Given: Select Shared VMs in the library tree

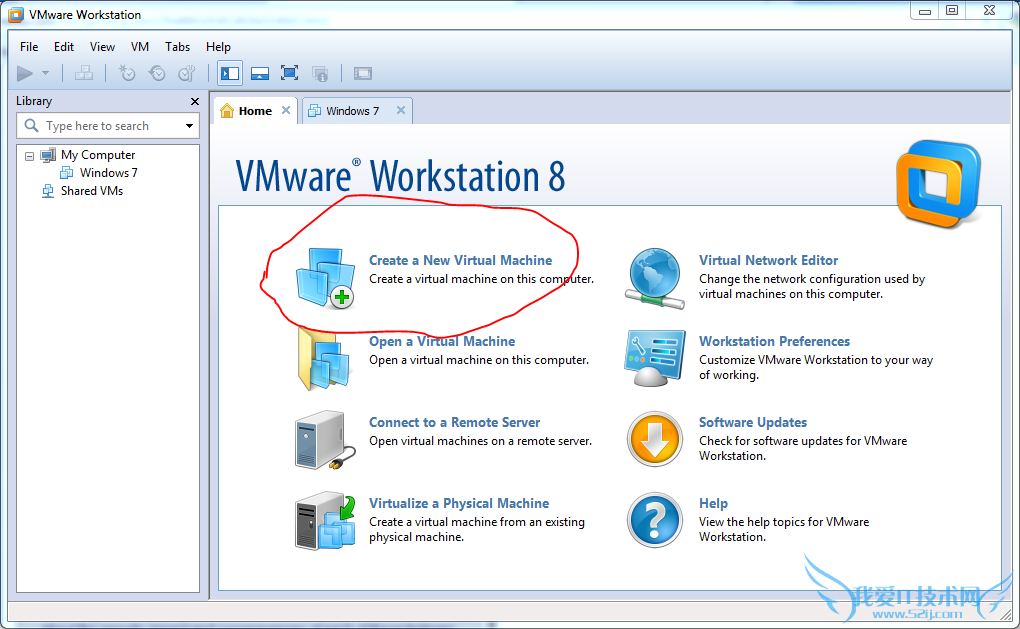Looking at the screenshot, I should point(91,191).
